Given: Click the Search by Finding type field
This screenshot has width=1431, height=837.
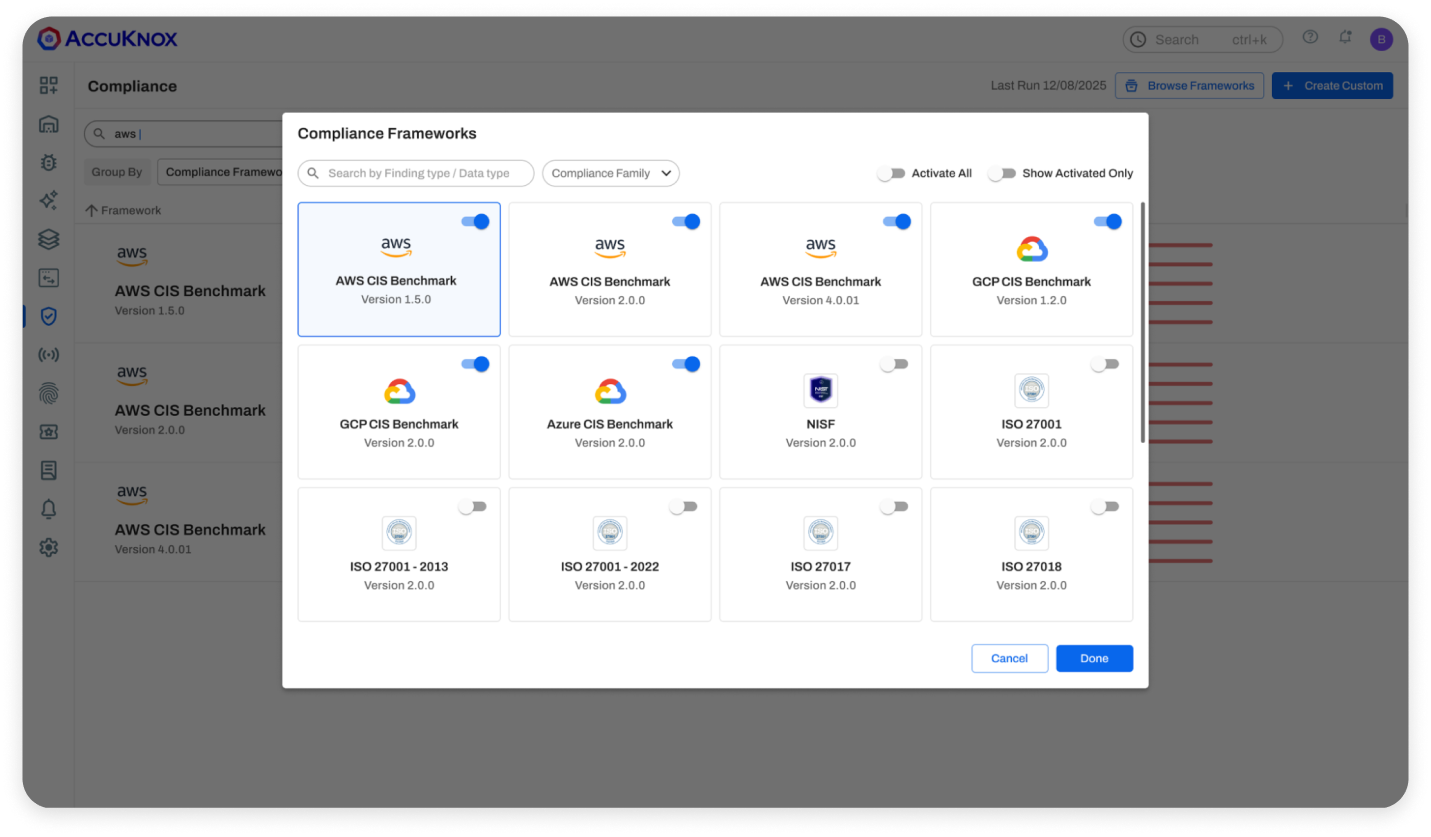Looking at the screenshot, I should 415,173.
